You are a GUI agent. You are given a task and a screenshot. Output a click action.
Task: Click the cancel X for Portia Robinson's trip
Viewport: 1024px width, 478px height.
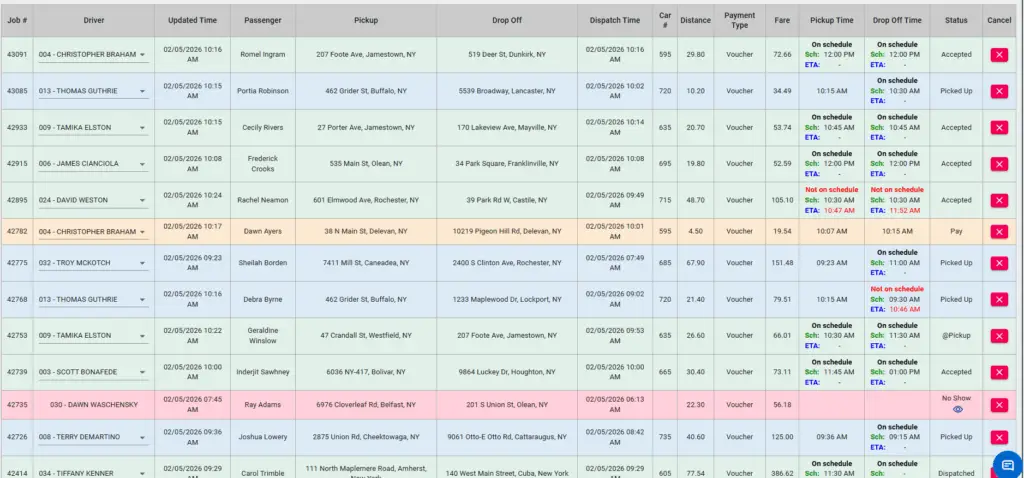point(998,91)
